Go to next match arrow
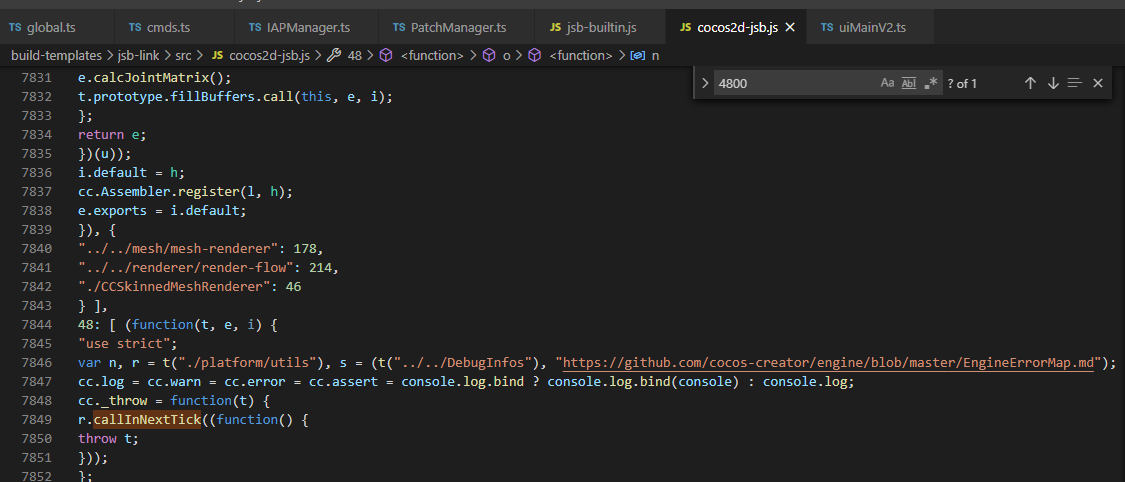 coord(1053,84)
